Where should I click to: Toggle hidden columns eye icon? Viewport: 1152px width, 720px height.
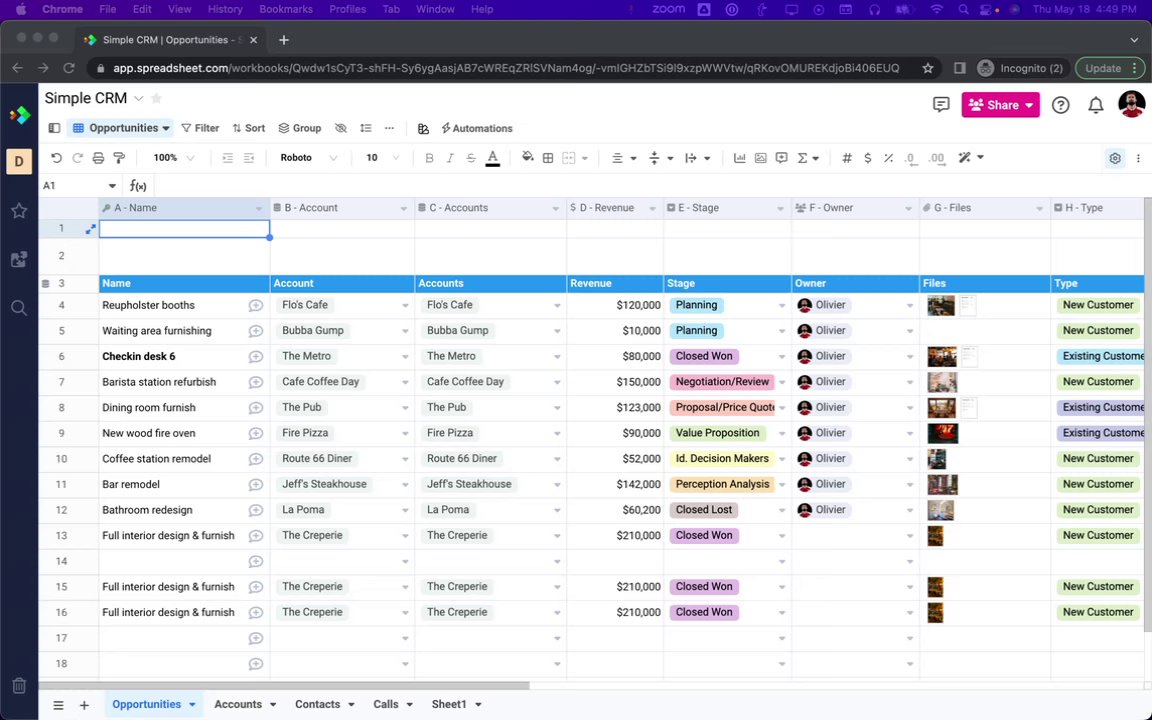[341, 128]
